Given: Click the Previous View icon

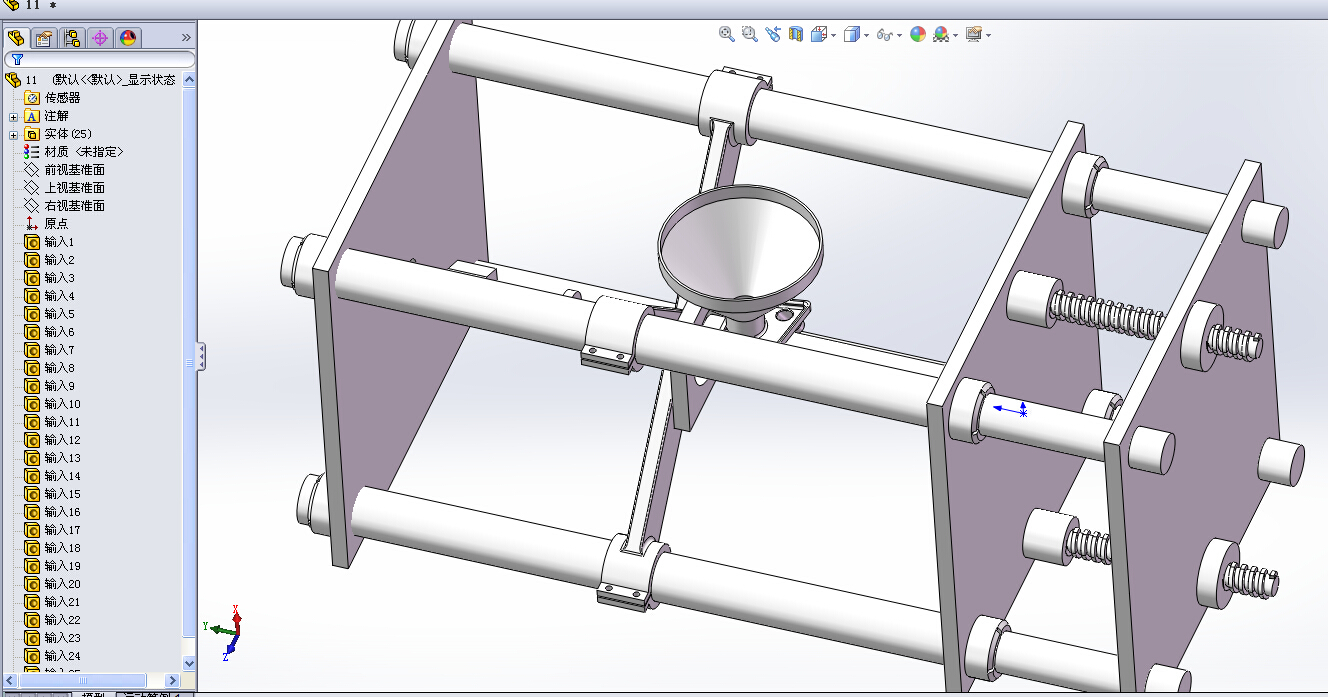Looking at the screenshot, I should 773,34.
